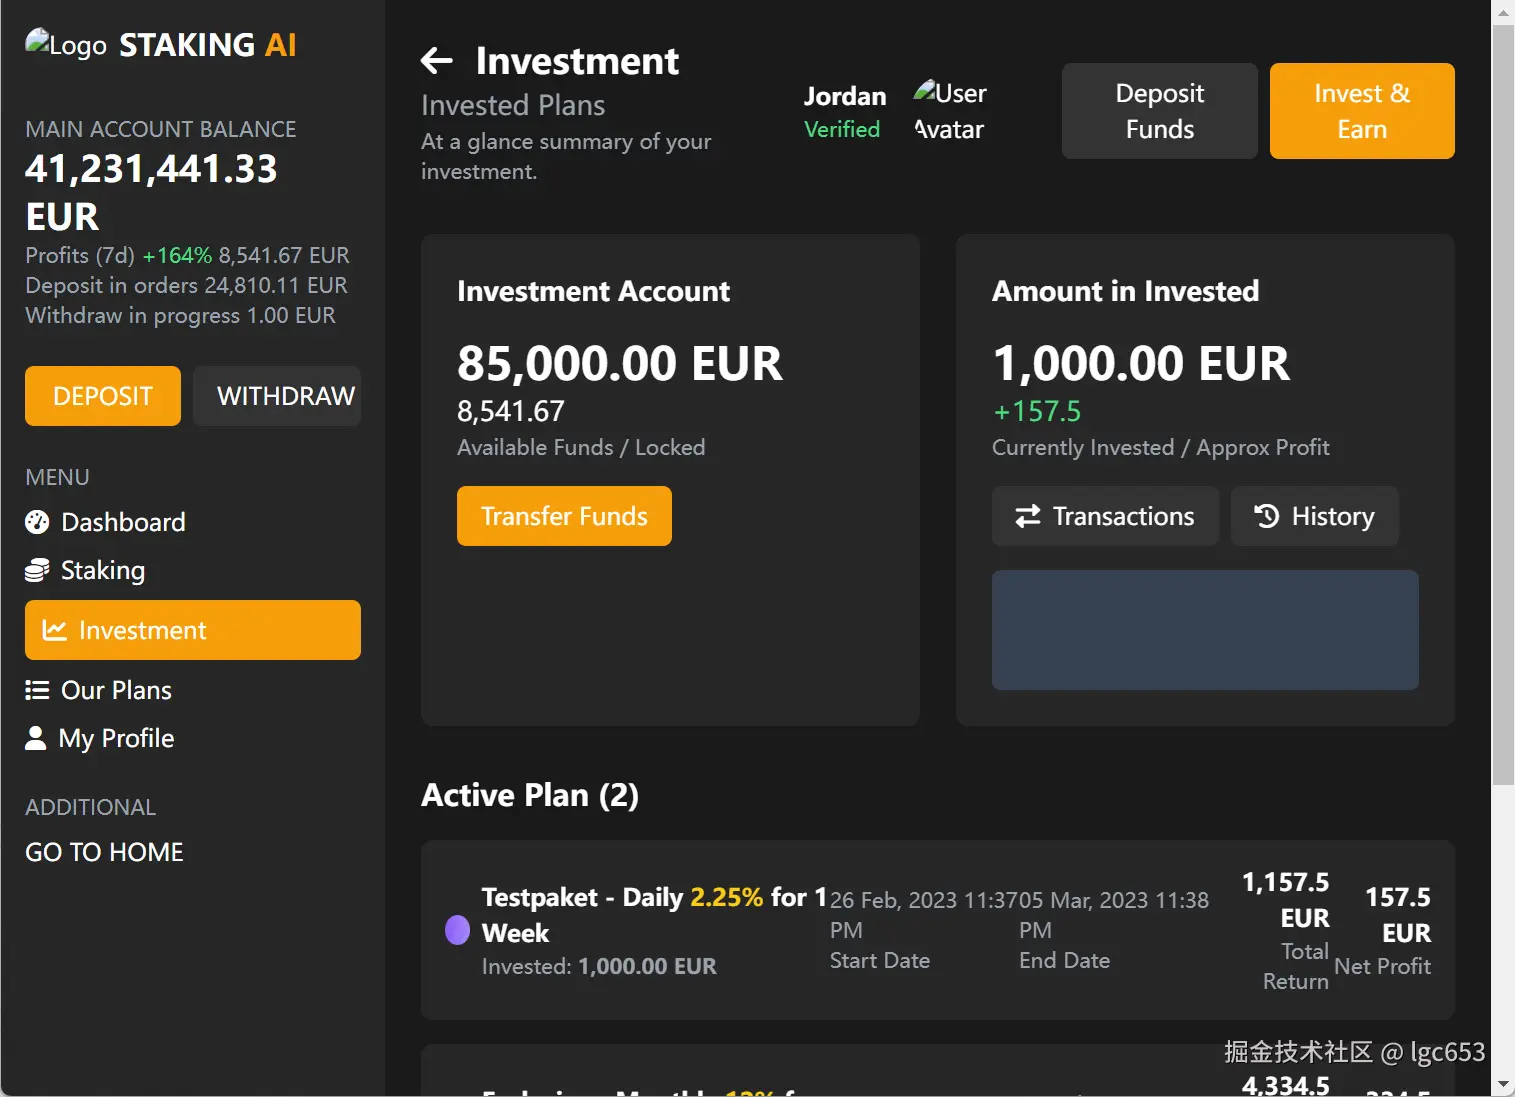Open the Transactions list
Image resolution: width=1515 pixels, height=1097 pixels.
coord(1105,516)
